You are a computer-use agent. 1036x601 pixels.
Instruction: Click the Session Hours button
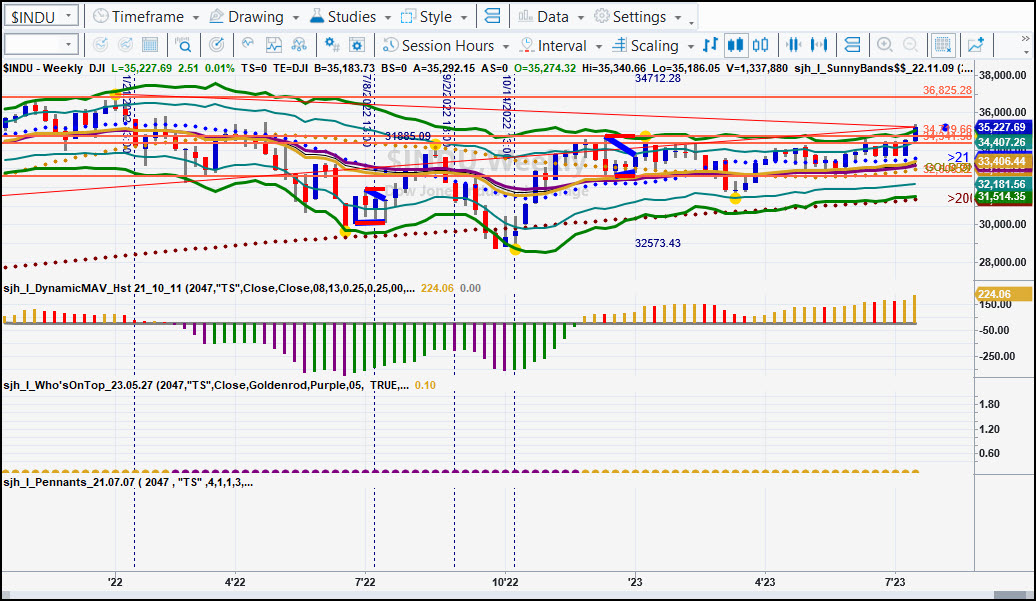click(x=439, y=46)
